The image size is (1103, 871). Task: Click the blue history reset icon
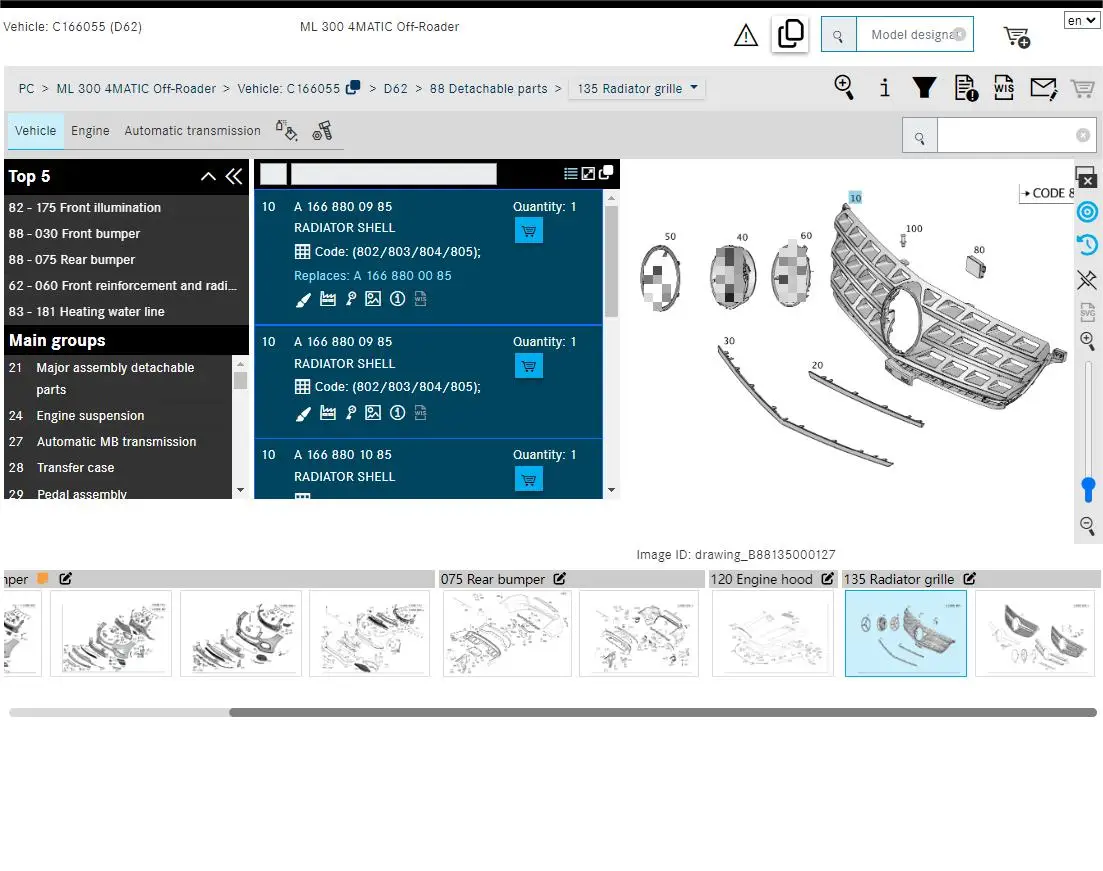tap(1088, 245)
